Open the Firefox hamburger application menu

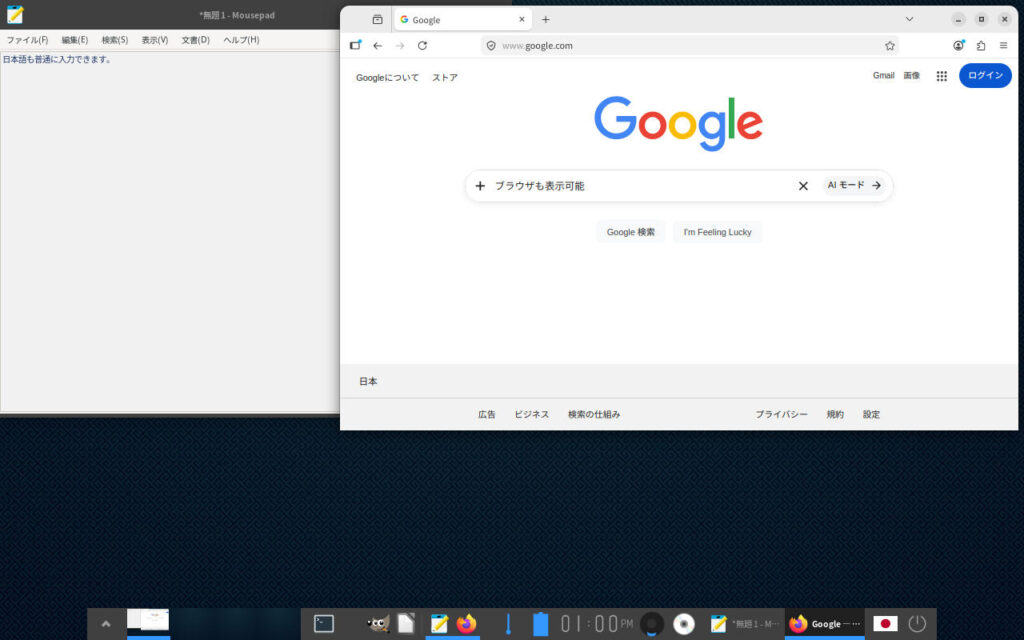1003,46
